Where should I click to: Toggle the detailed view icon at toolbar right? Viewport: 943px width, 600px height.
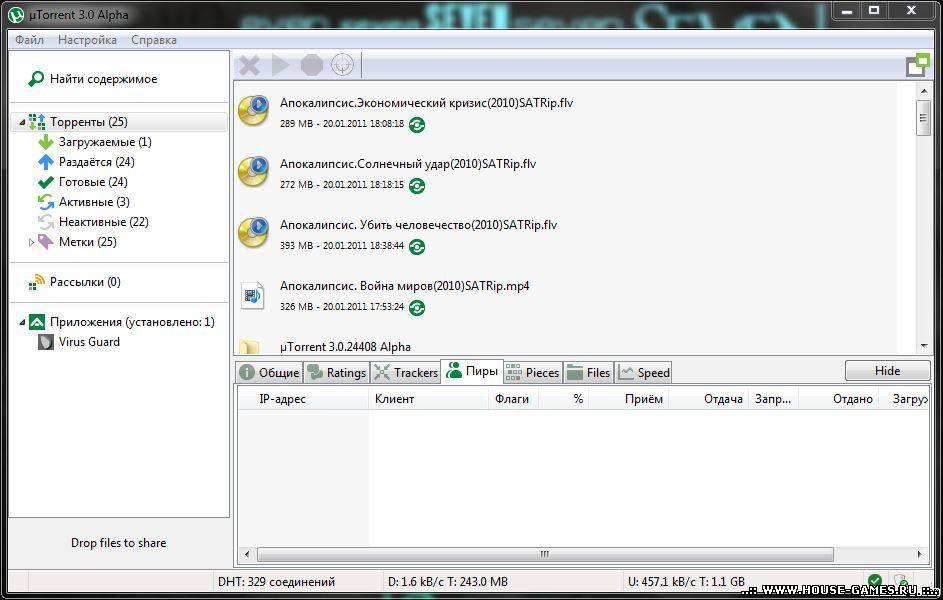tap(918, 65)
